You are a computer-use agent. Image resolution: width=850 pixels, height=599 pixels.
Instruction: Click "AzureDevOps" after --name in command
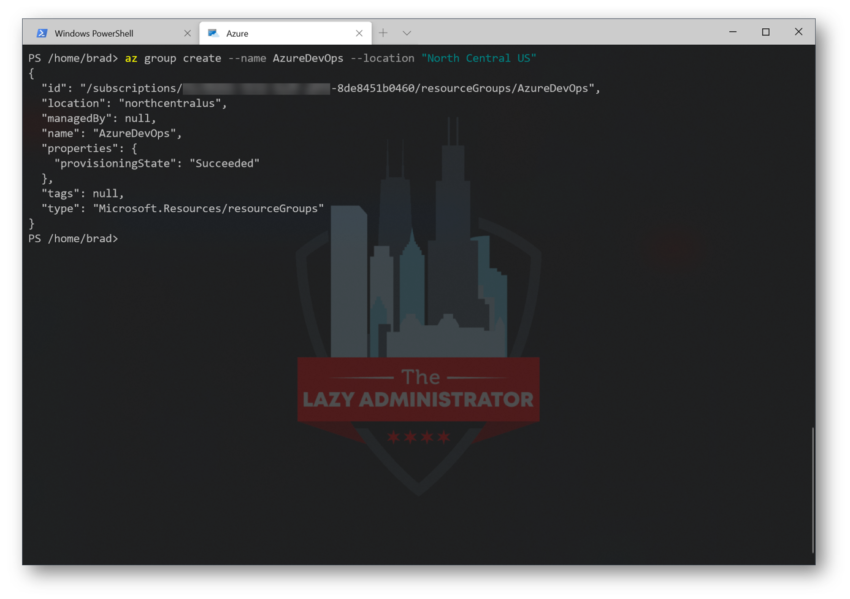coord(308,58)
